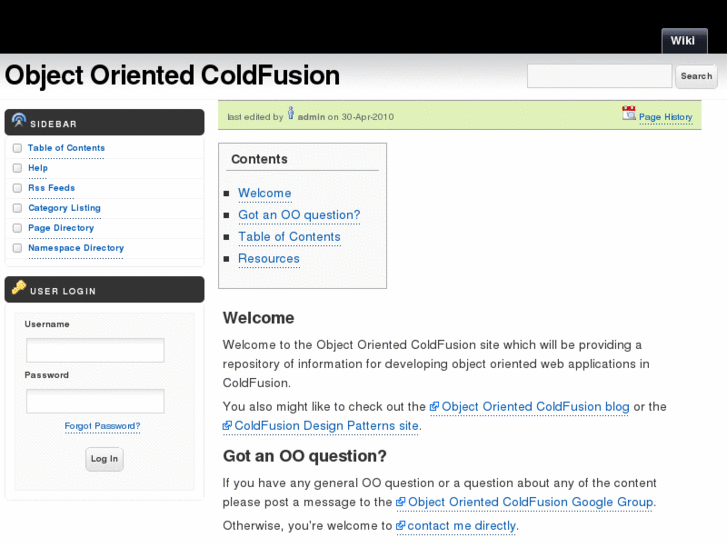The image size is (727, 545).
Task: Open the Wiki tab
Action: coord(684,41)
